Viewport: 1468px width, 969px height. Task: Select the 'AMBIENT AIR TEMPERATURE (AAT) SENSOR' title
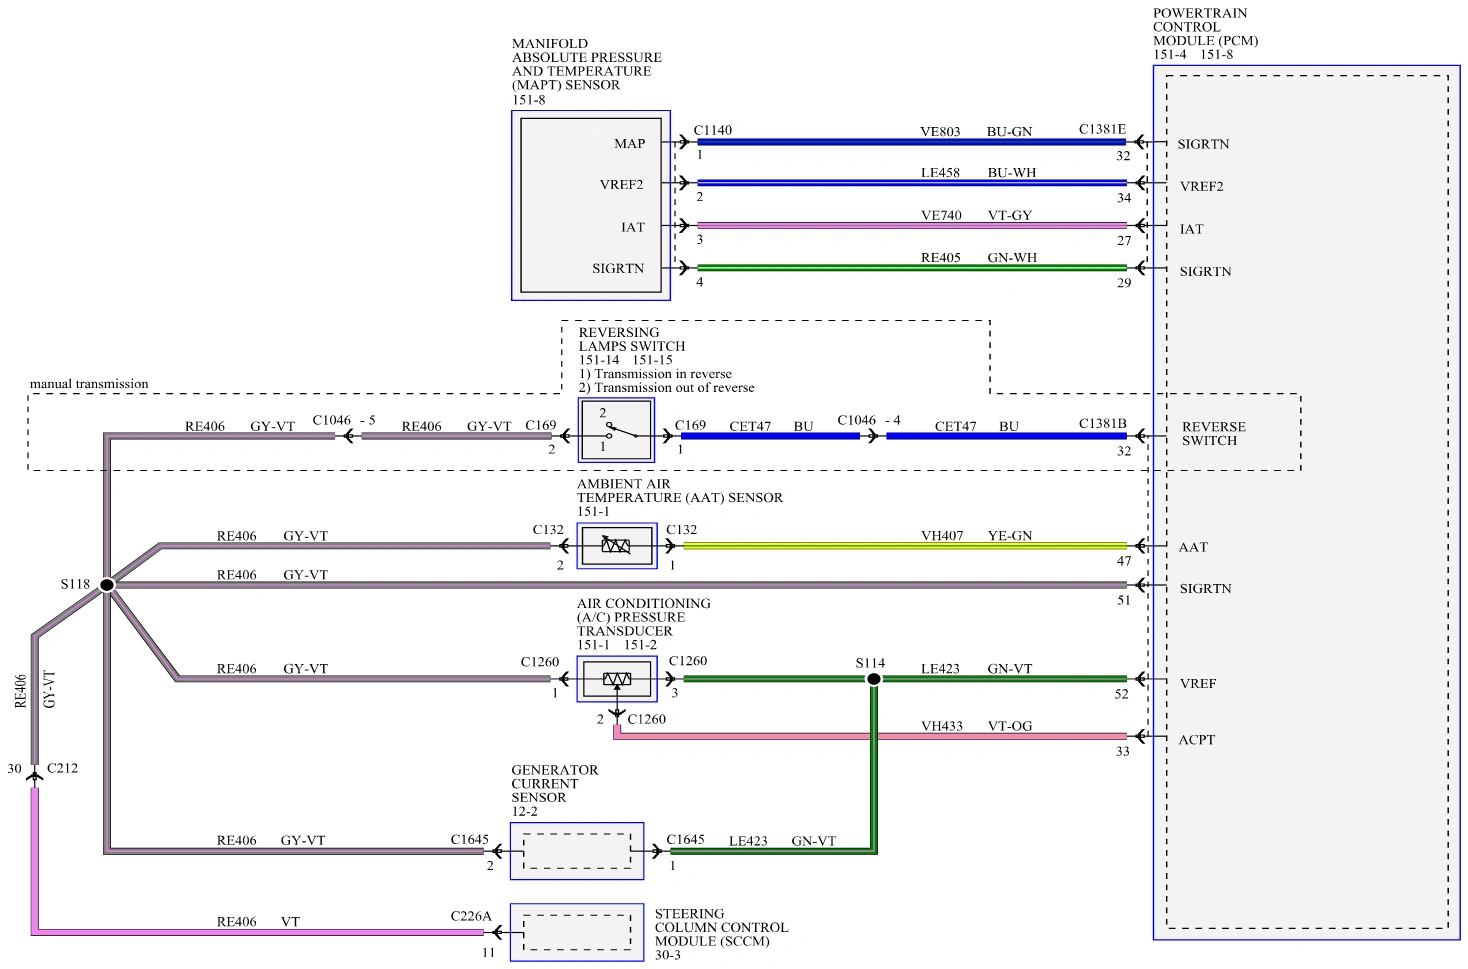[x=680, y=490]
